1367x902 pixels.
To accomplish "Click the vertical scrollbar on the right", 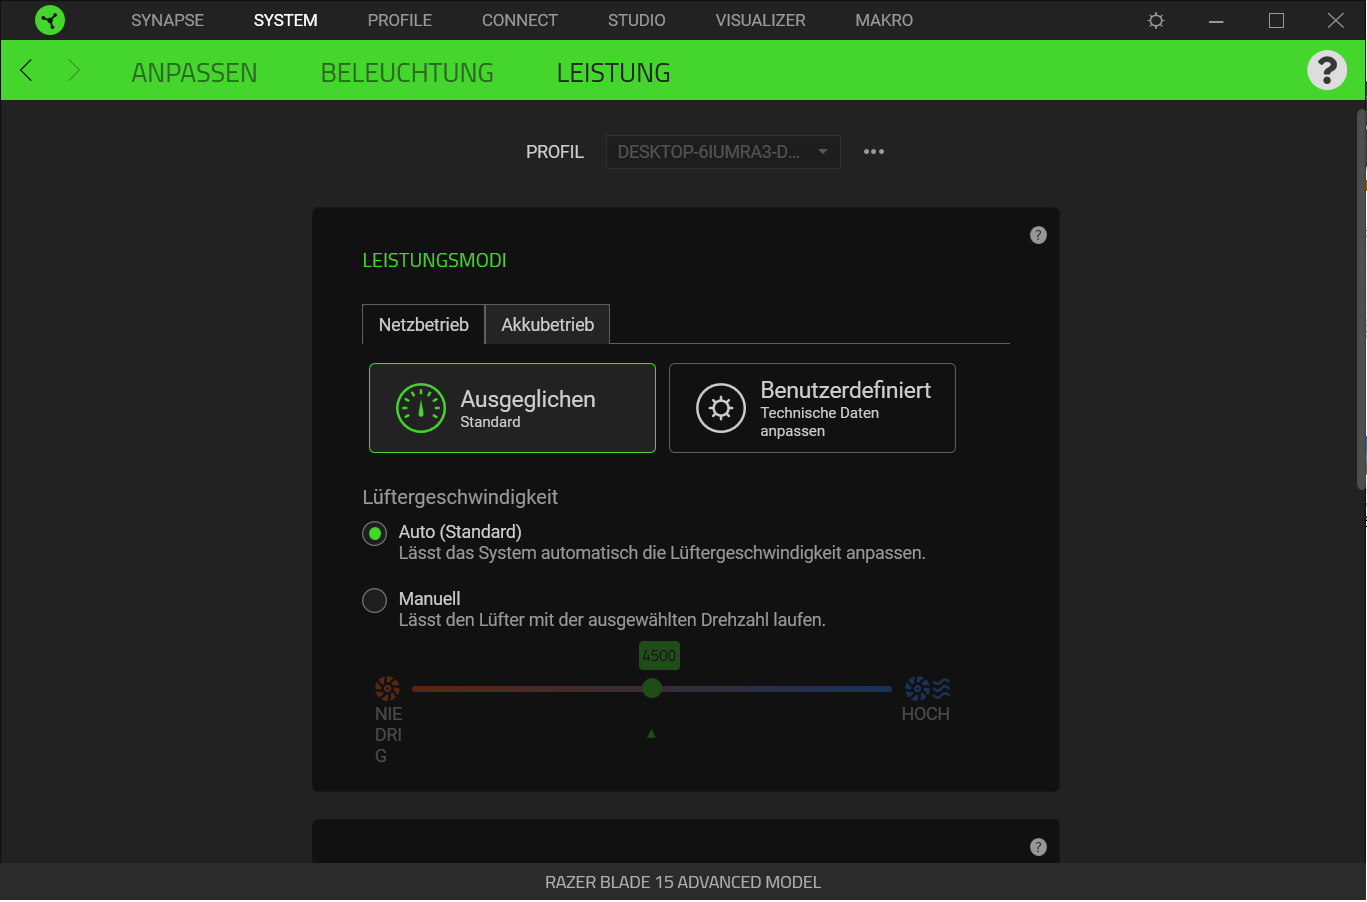I will click(x=1361, y=300).
